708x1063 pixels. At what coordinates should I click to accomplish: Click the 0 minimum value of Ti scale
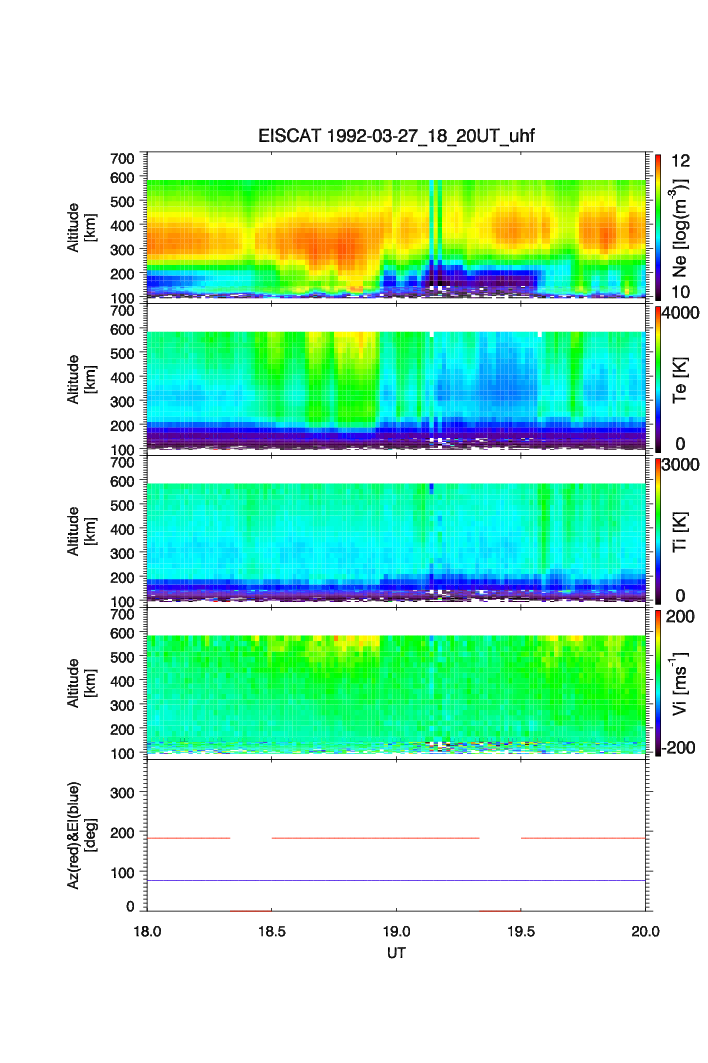[x=680, y=596]
